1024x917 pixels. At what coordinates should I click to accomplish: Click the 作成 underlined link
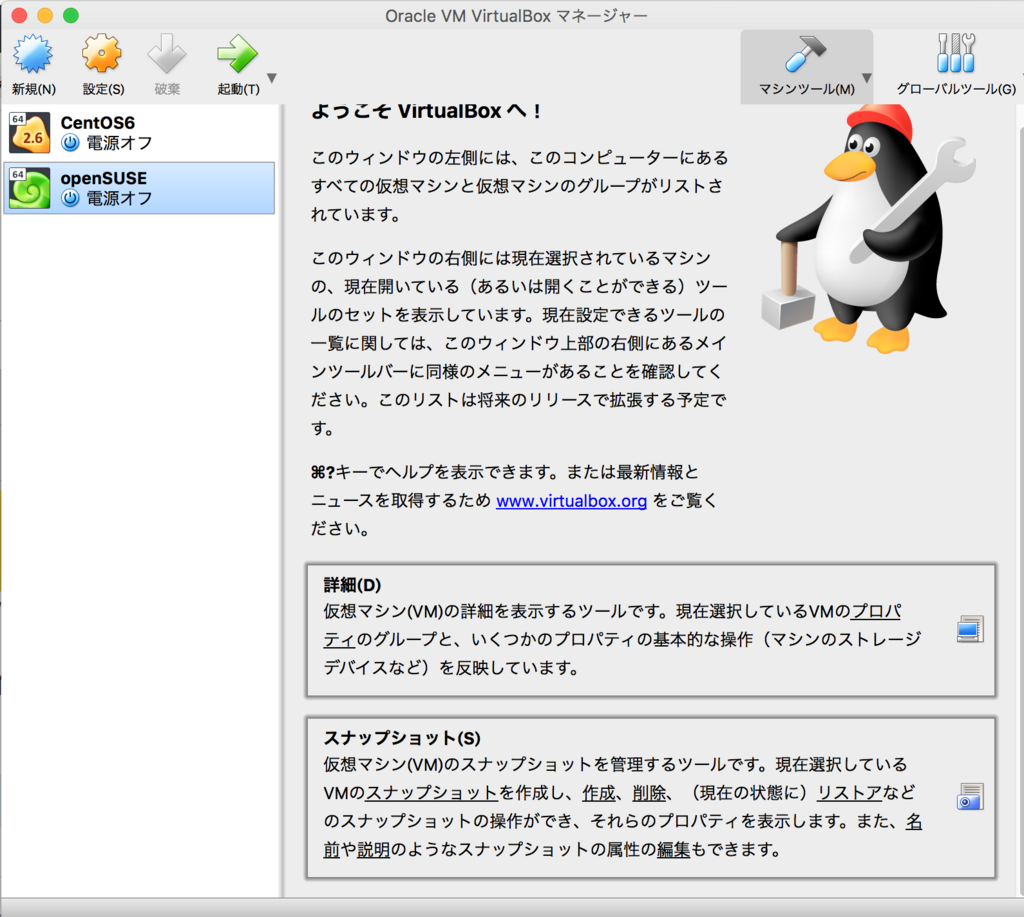coord(599,793)
